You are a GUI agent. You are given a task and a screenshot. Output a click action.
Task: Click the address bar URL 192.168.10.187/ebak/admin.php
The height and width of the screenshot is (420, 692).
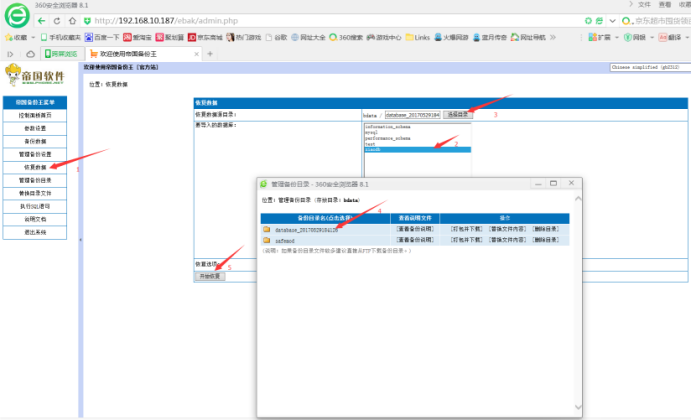point(166,21)
